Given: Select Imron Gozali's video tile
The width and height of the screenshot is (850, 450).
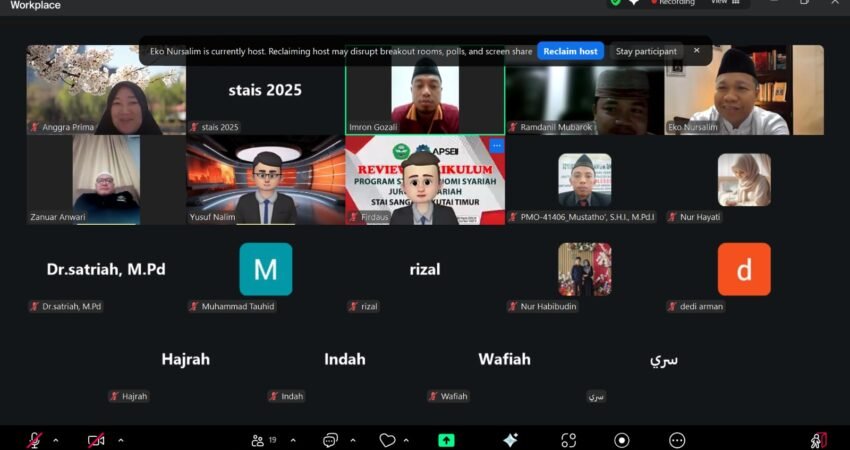Looking at the screenshot, I should [x=425, y=92].
